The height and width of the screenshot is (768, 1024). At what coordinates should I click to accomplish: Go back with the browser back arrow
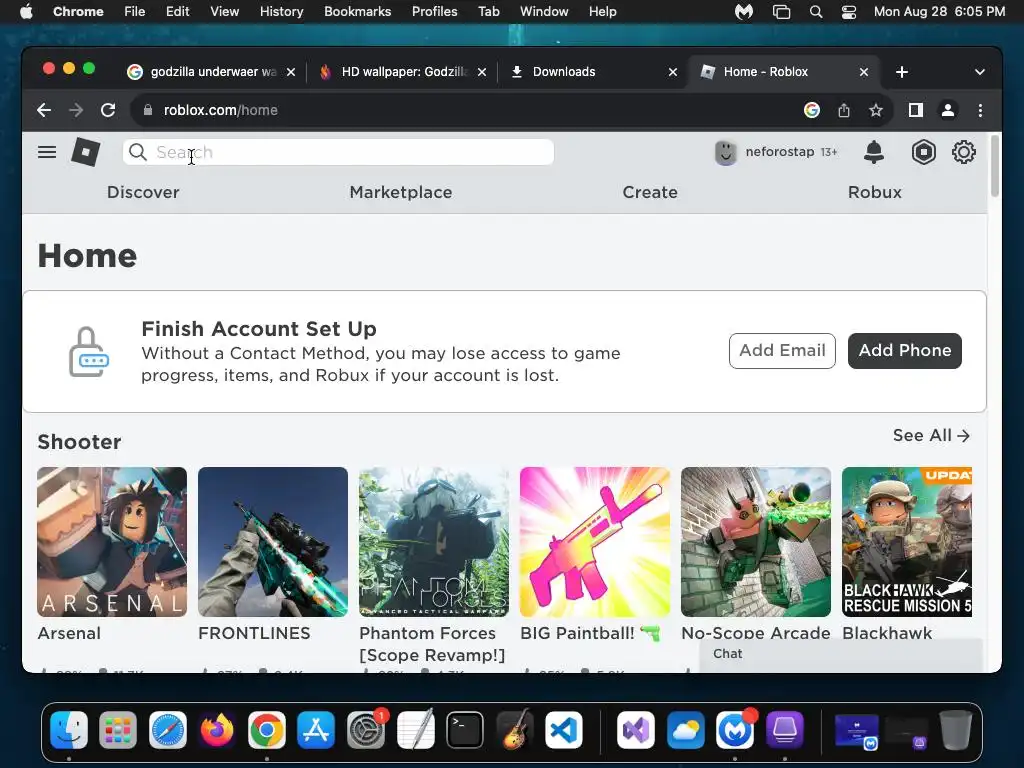[44, 110]
